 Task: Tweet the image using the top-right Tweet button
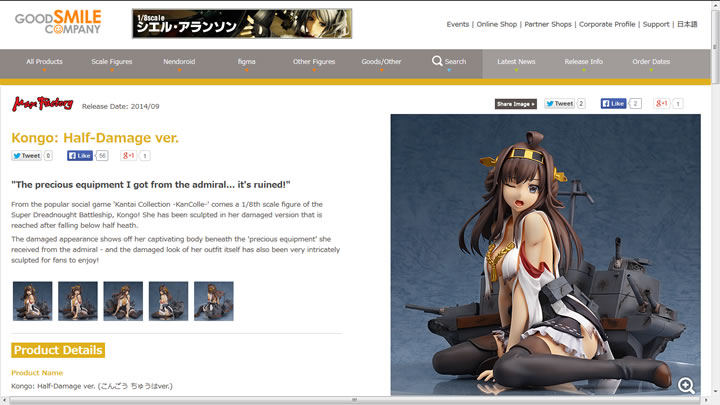click(x=559, y=104)
